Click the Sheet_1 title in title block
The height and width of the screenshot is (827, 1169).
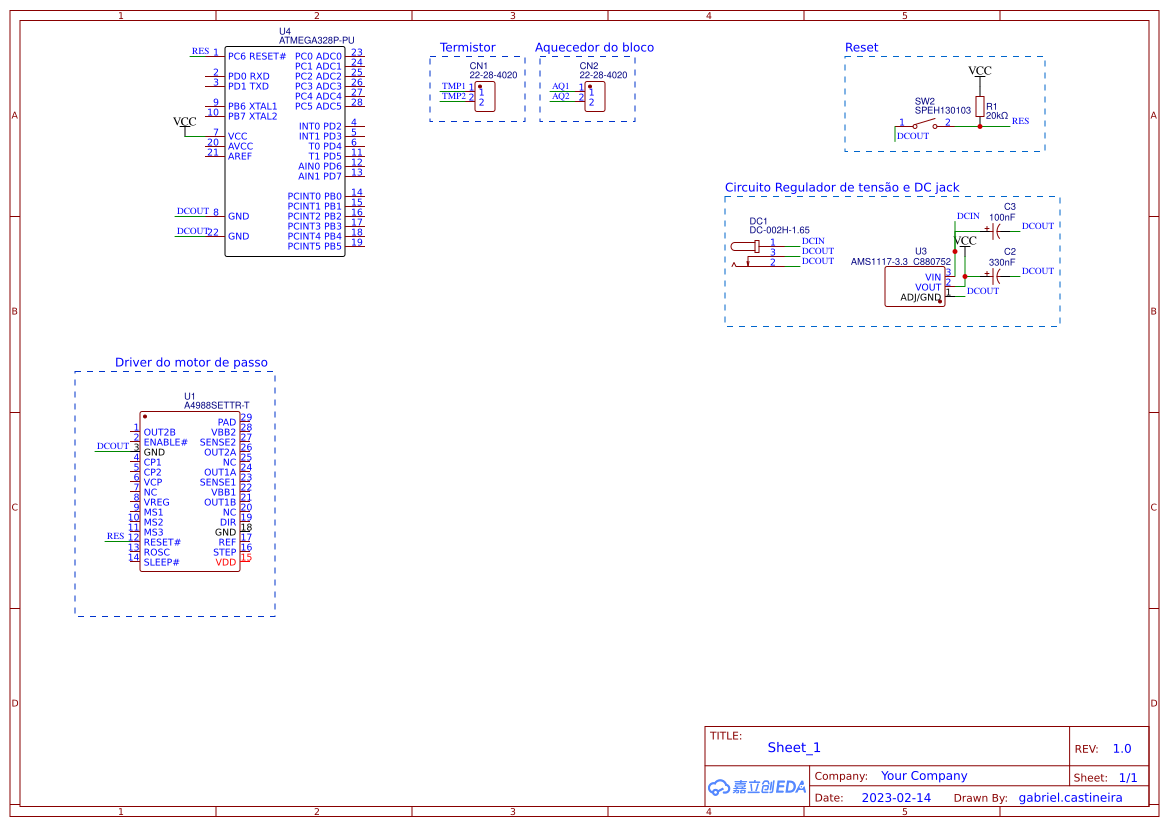(793, 747)
